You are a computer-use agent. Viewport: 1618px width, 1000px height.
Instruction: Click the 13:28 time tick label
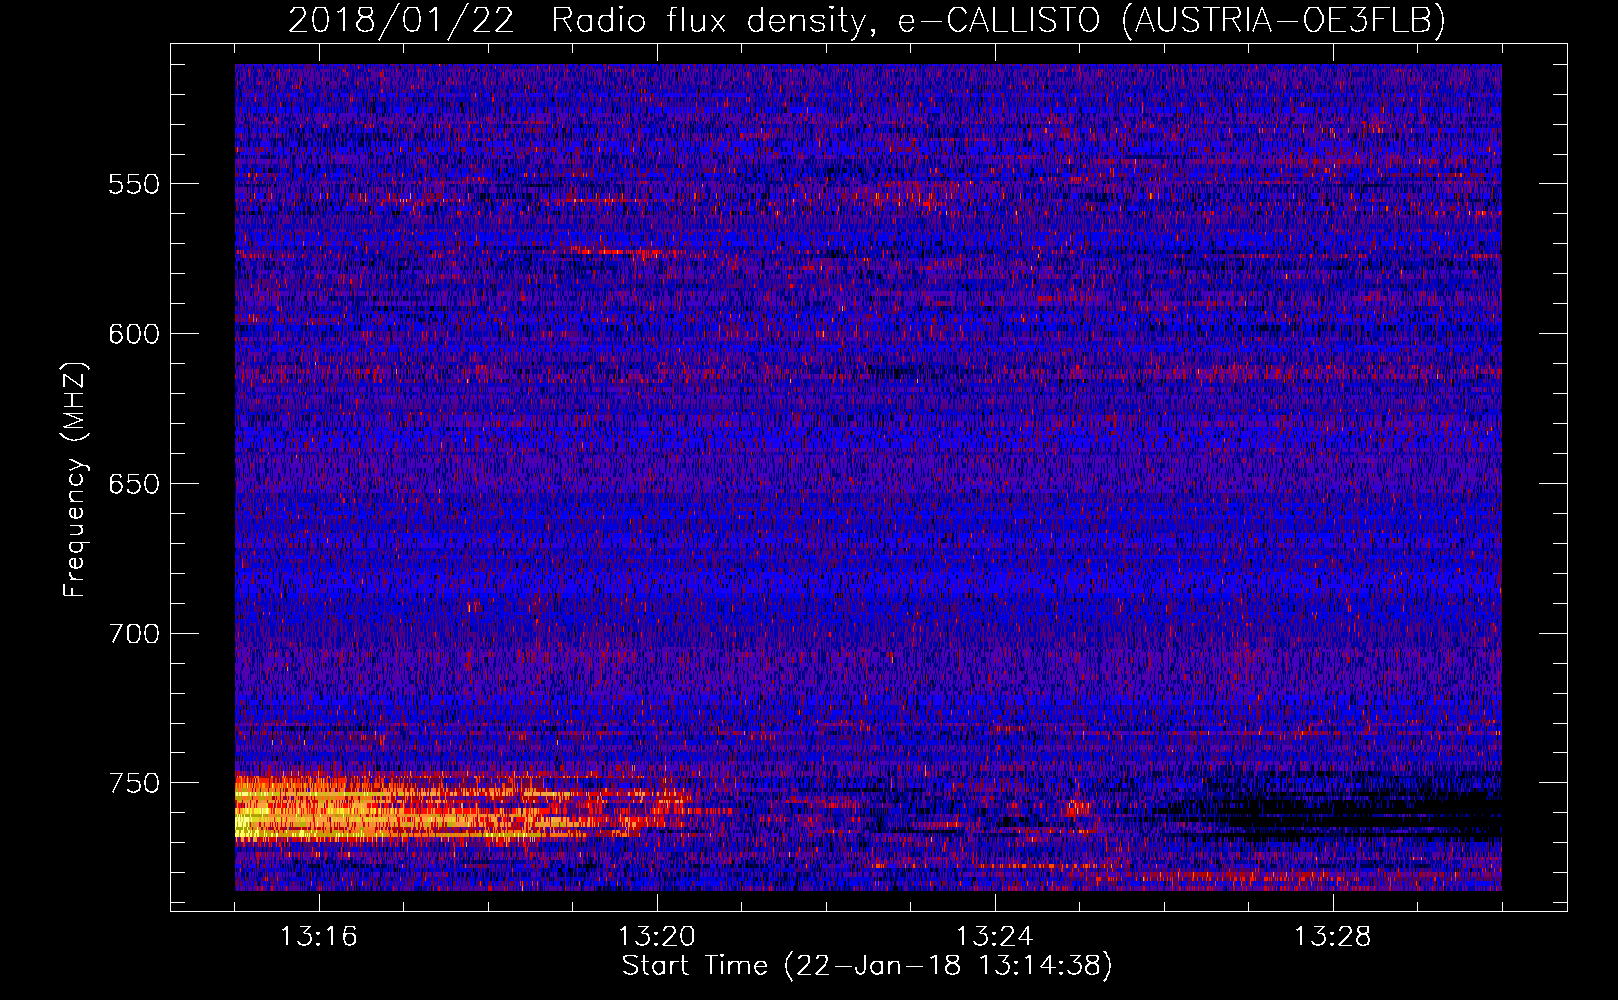pos(1333,937)
